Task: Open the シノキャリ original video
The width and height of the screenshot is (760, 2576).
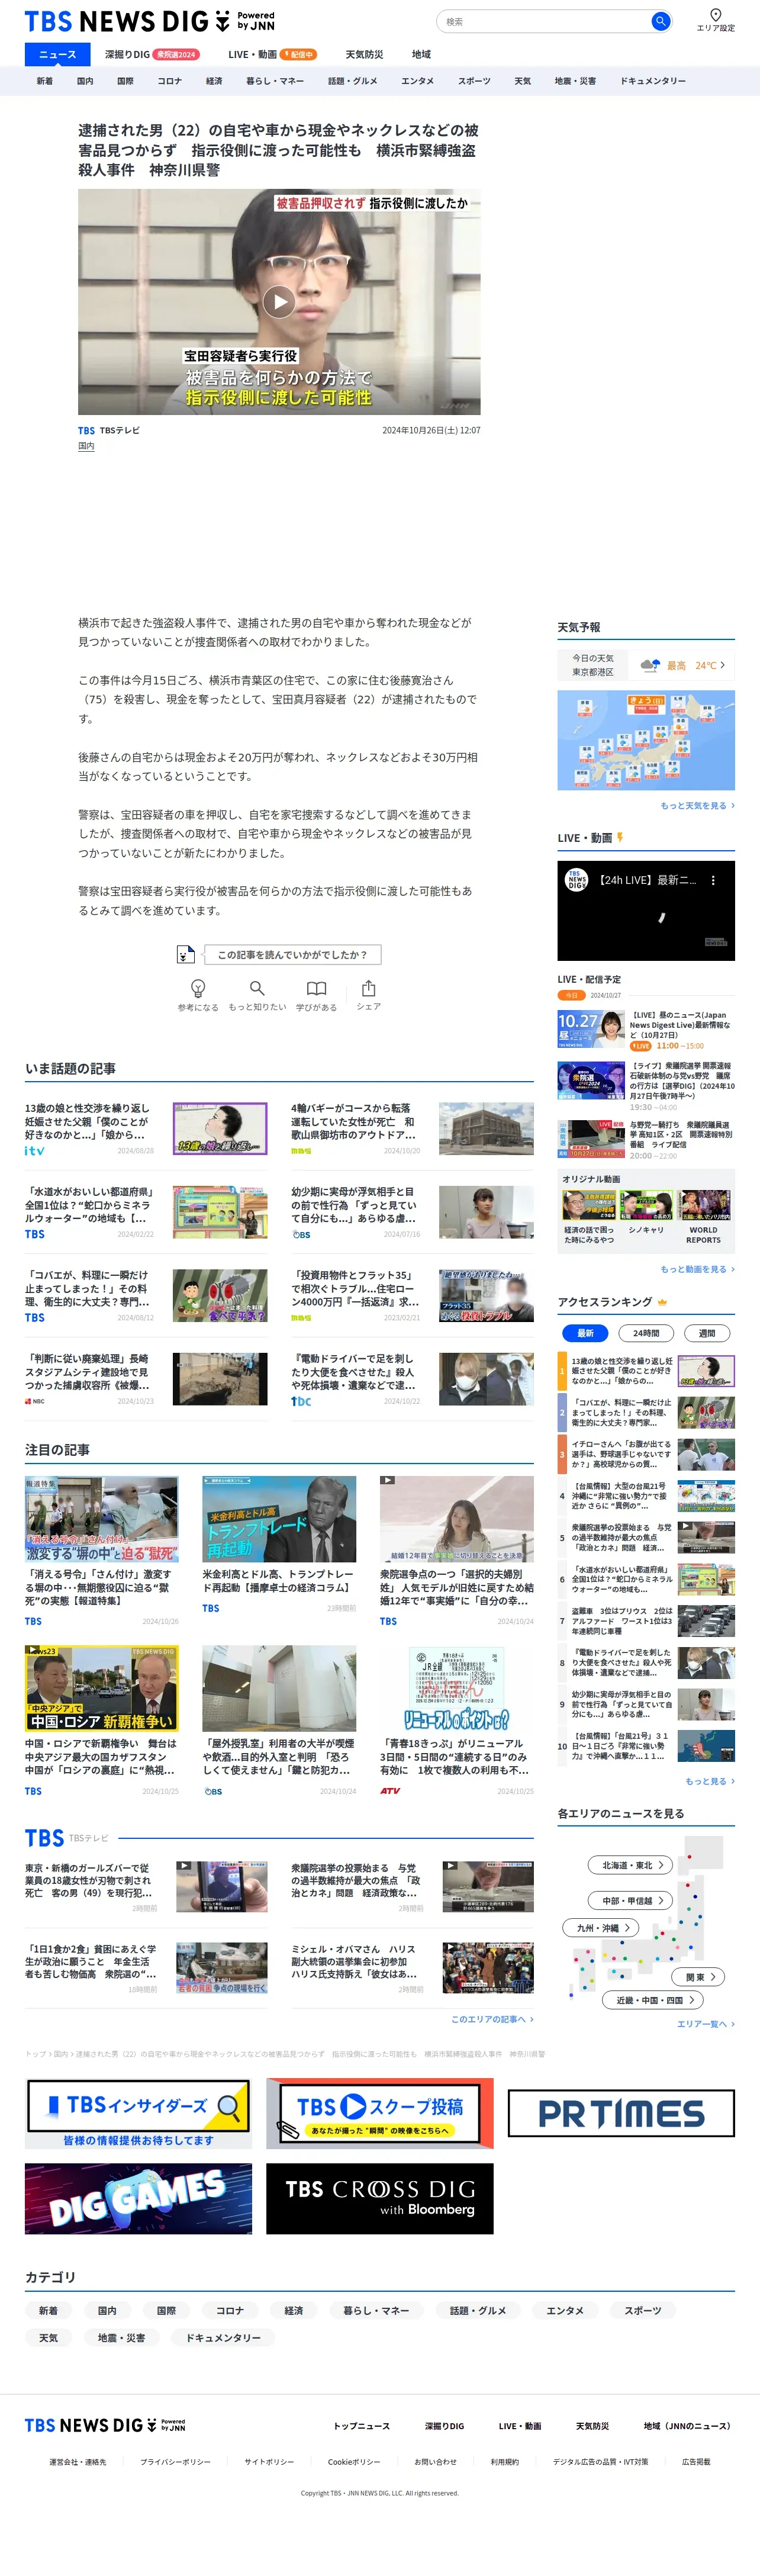Action: [x=646, y=1212]
